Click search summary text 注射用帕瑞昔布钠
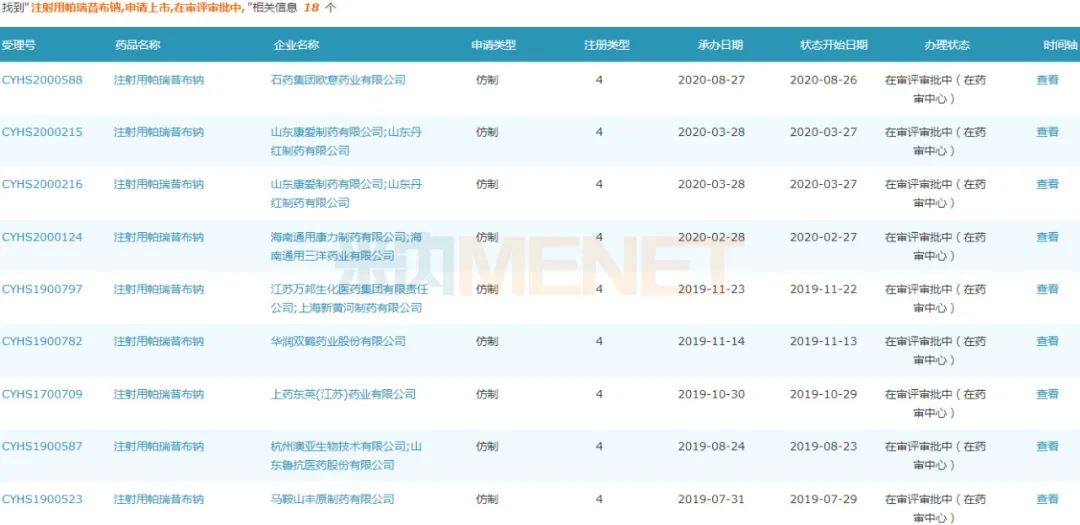 tap(77, 8)
